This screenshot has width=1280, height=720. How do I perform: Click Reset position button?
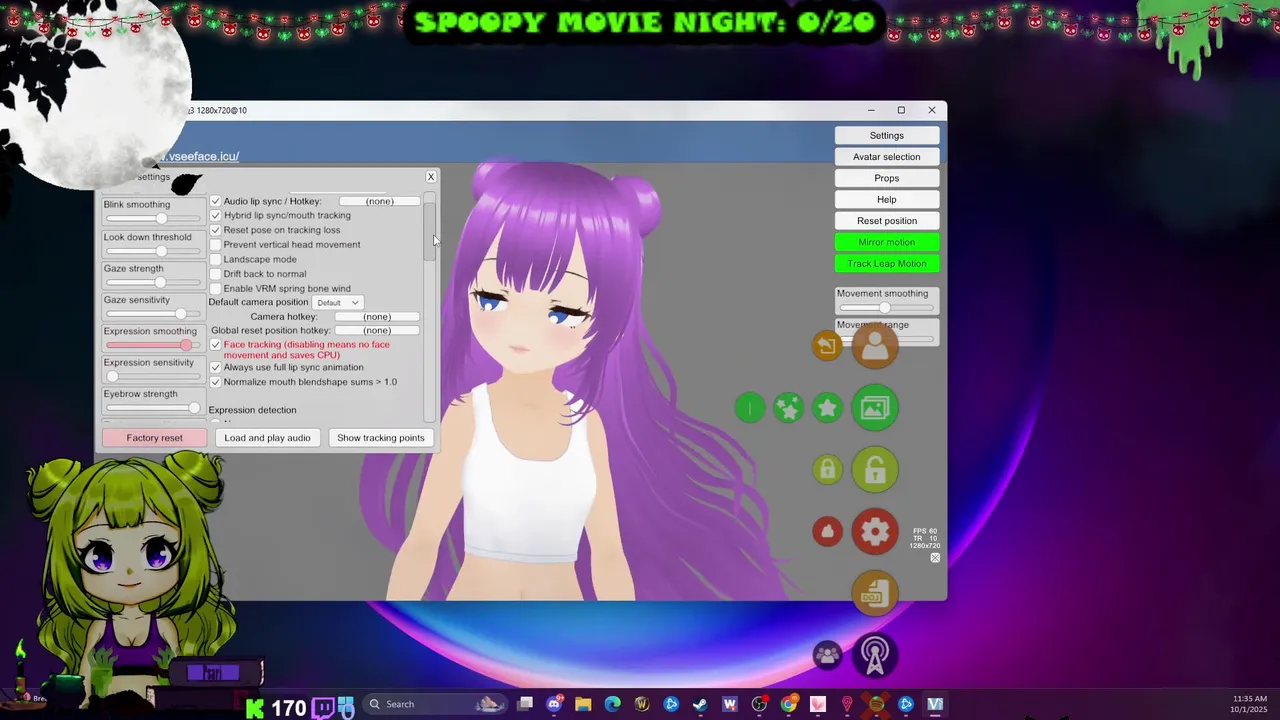tap(887, 221)
